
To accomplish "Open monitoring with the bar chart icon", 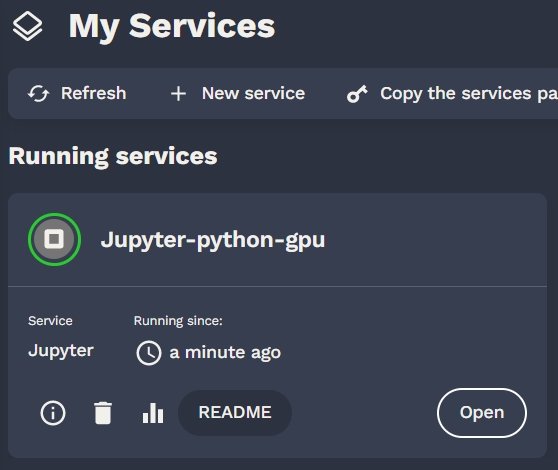I will click(153, 413).
